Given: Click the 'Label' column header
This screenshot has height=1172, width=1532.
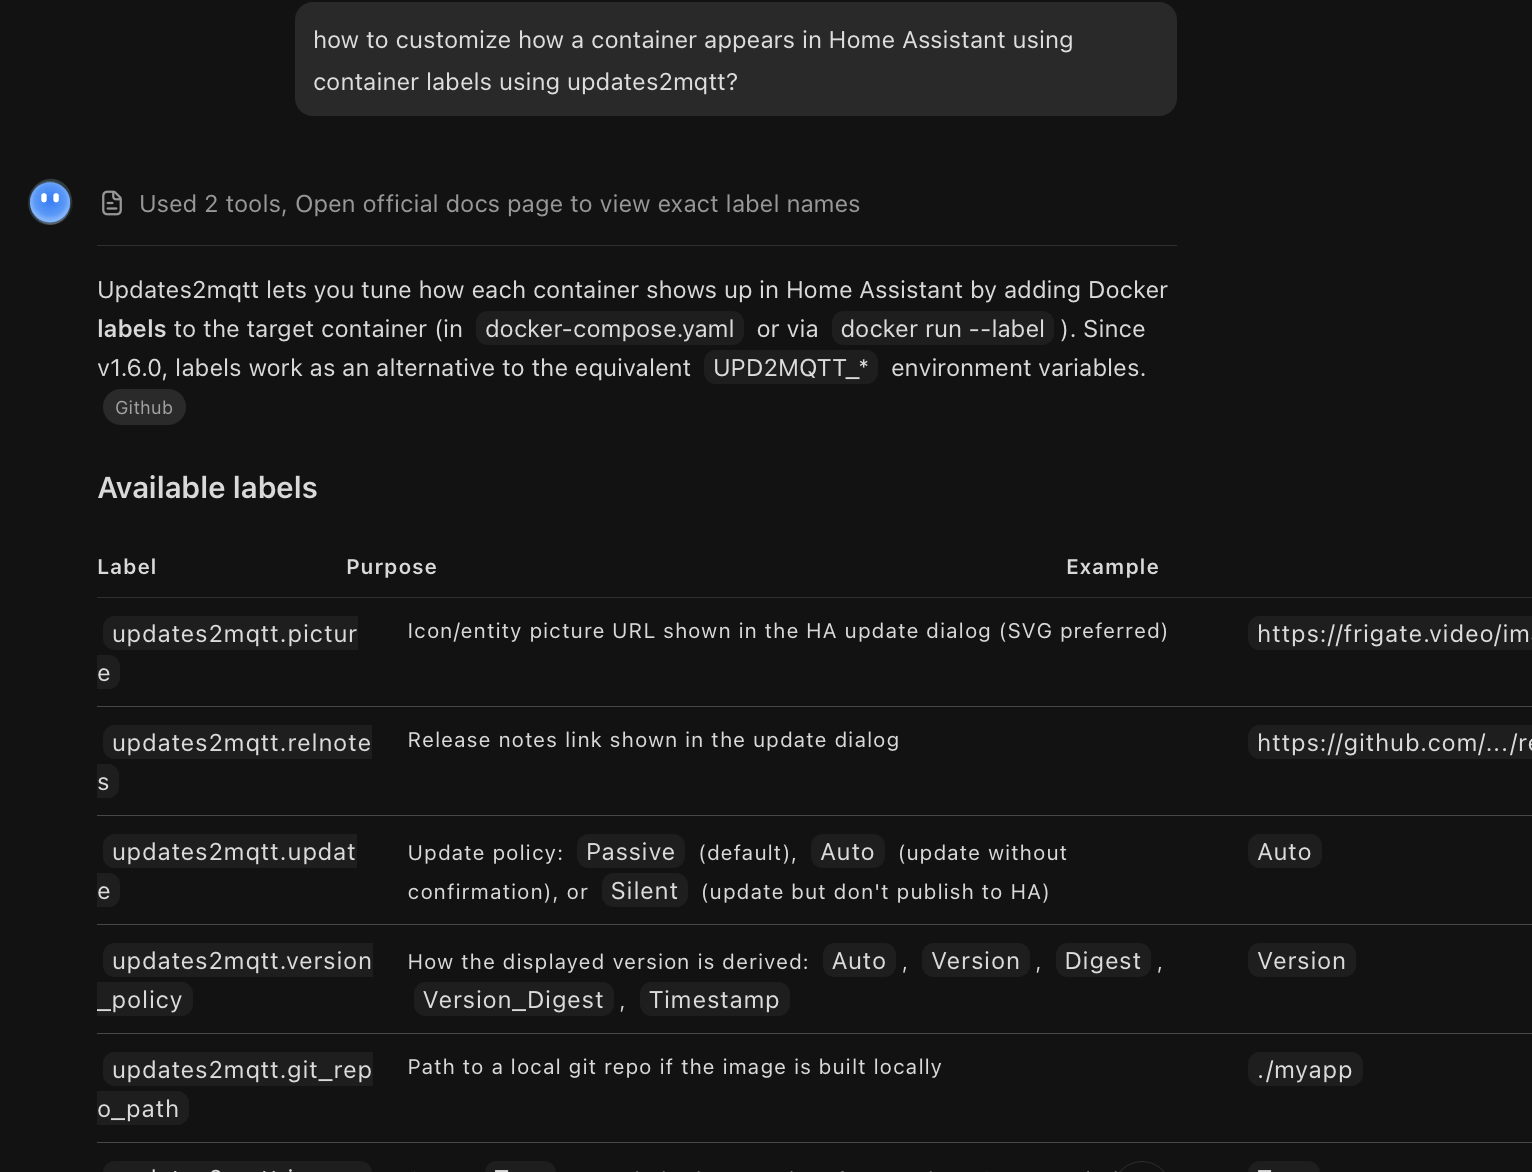Looking at the screenshot, I should tap(127, 567).
